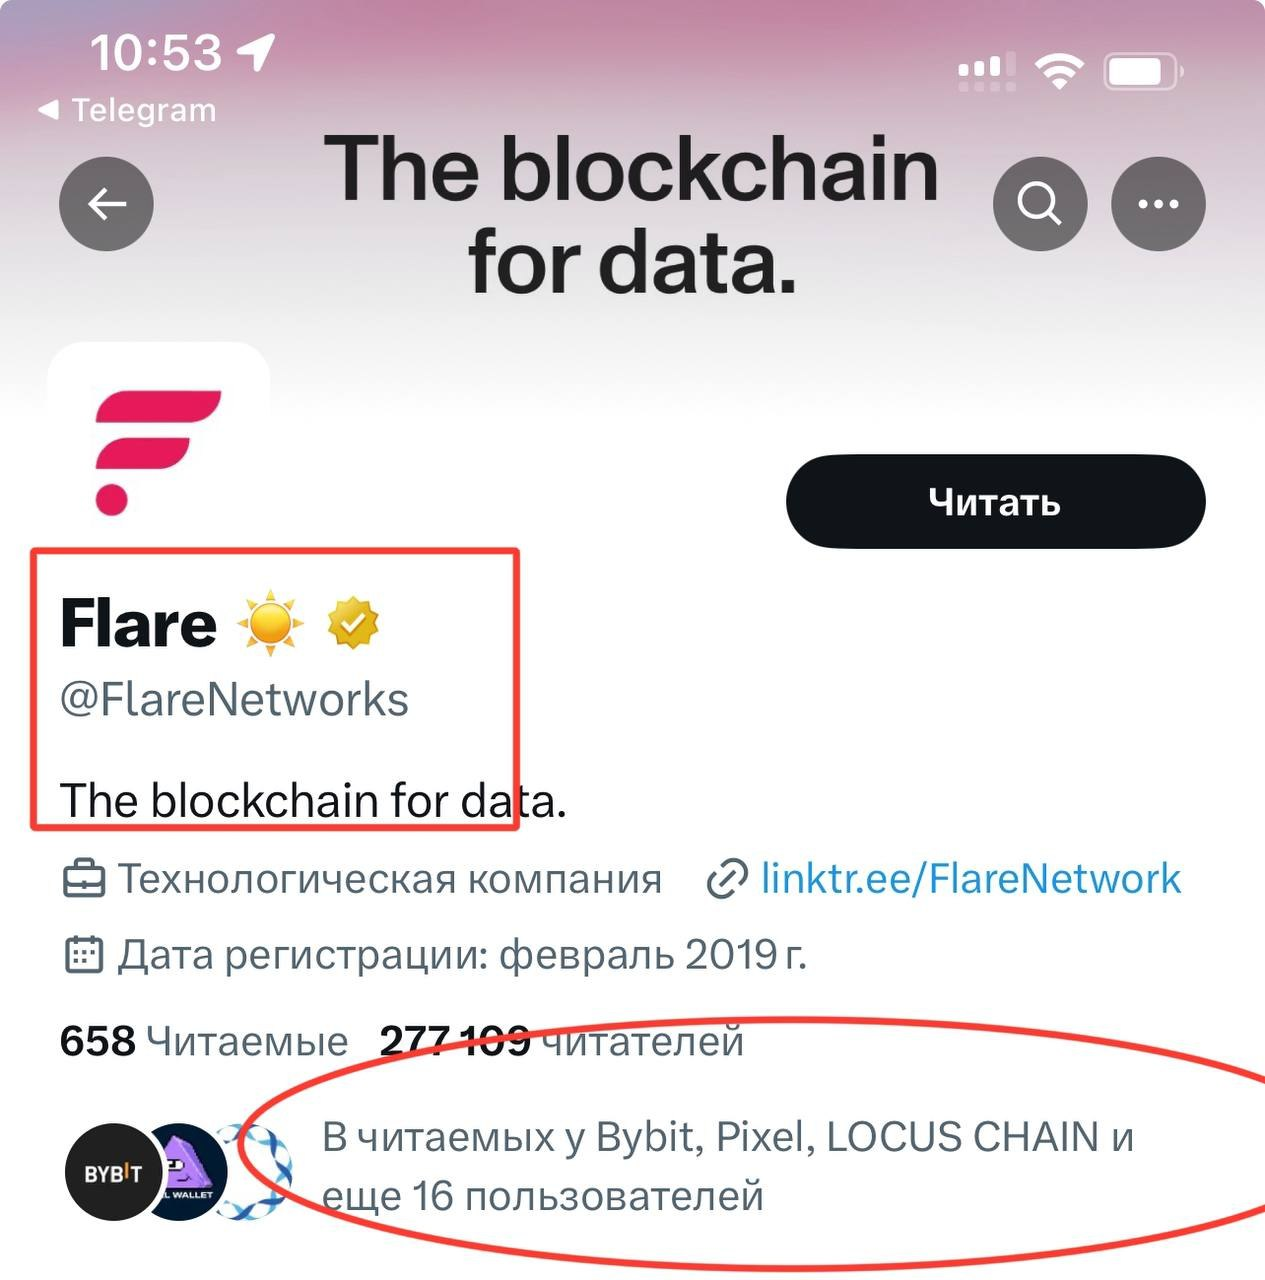Tap the sun emoji next to Flare
The width and height of the screenshot is (1265, 1280).
click(x=270, y=624)
